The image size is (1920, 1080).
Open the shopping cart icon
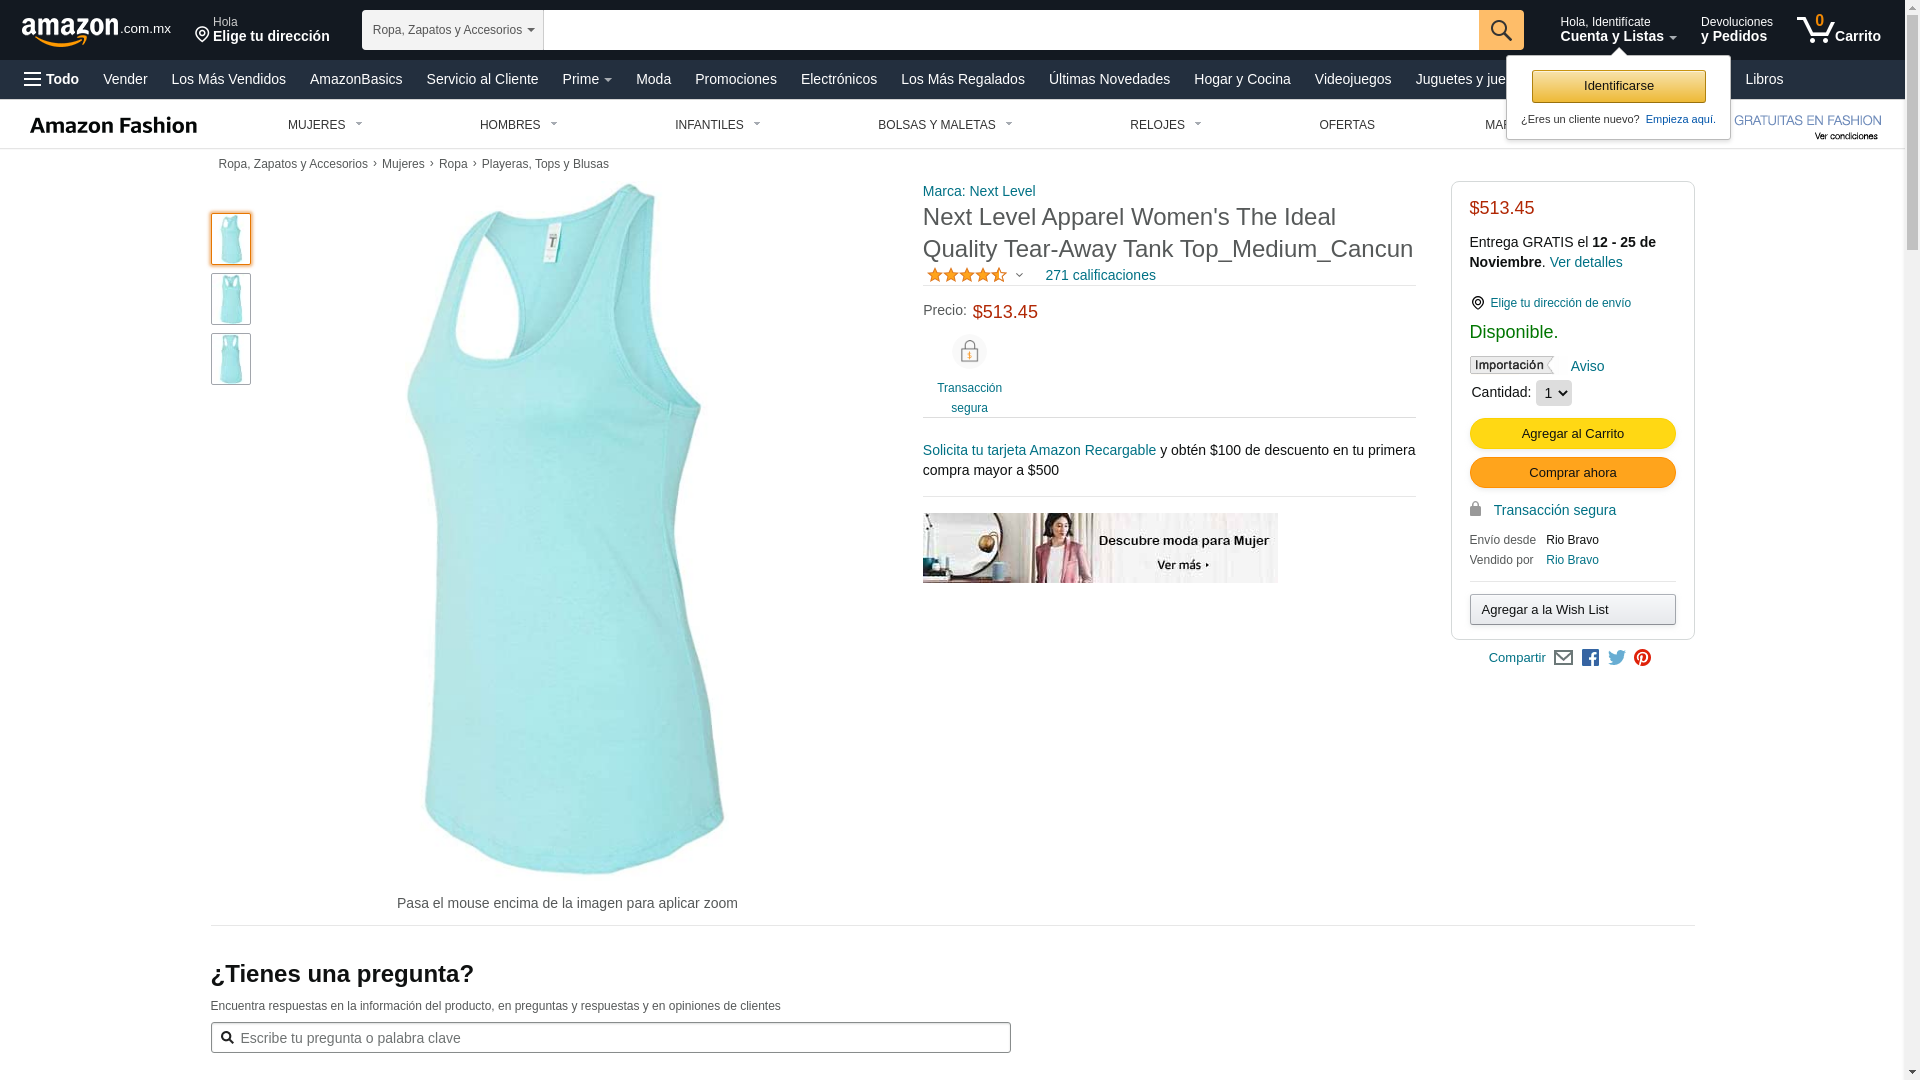pyautogui.click(x=1838, y=30)
